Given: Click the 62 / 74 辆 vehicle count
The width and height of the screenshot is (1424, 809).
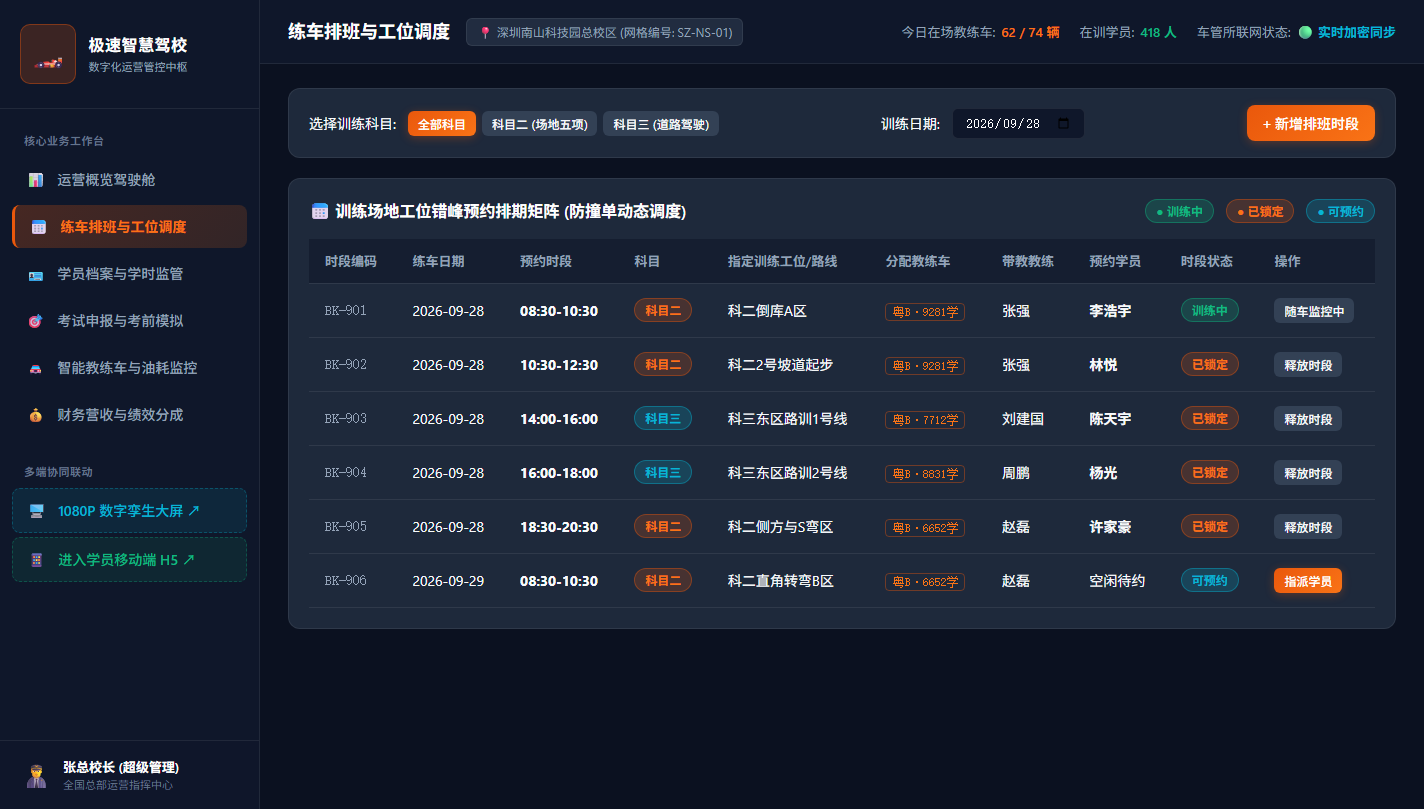Looking at the screenshot, I should [x=1030, y=32].
